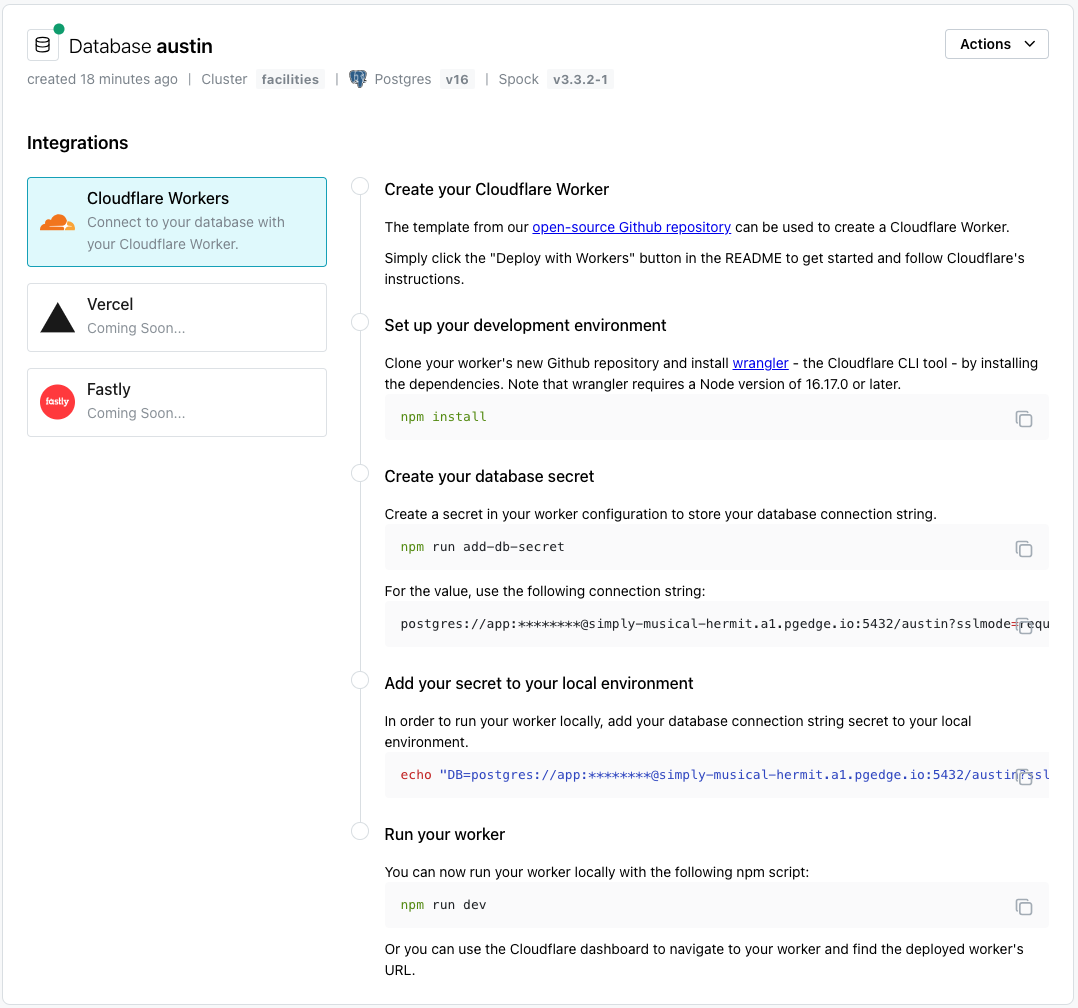Copy the npm run dev command
Image resolution: width=1078 pixels, height=1008 pixels.
point(1023,906)
